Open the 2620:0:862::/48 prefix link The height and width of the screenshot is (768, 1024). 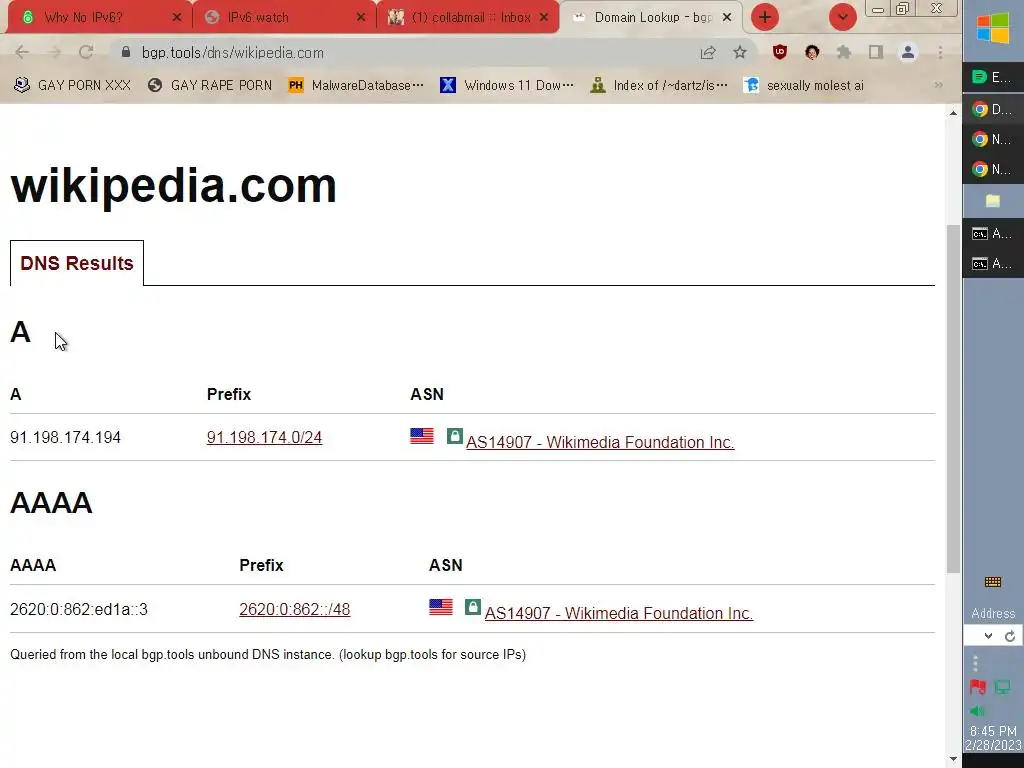295,609
